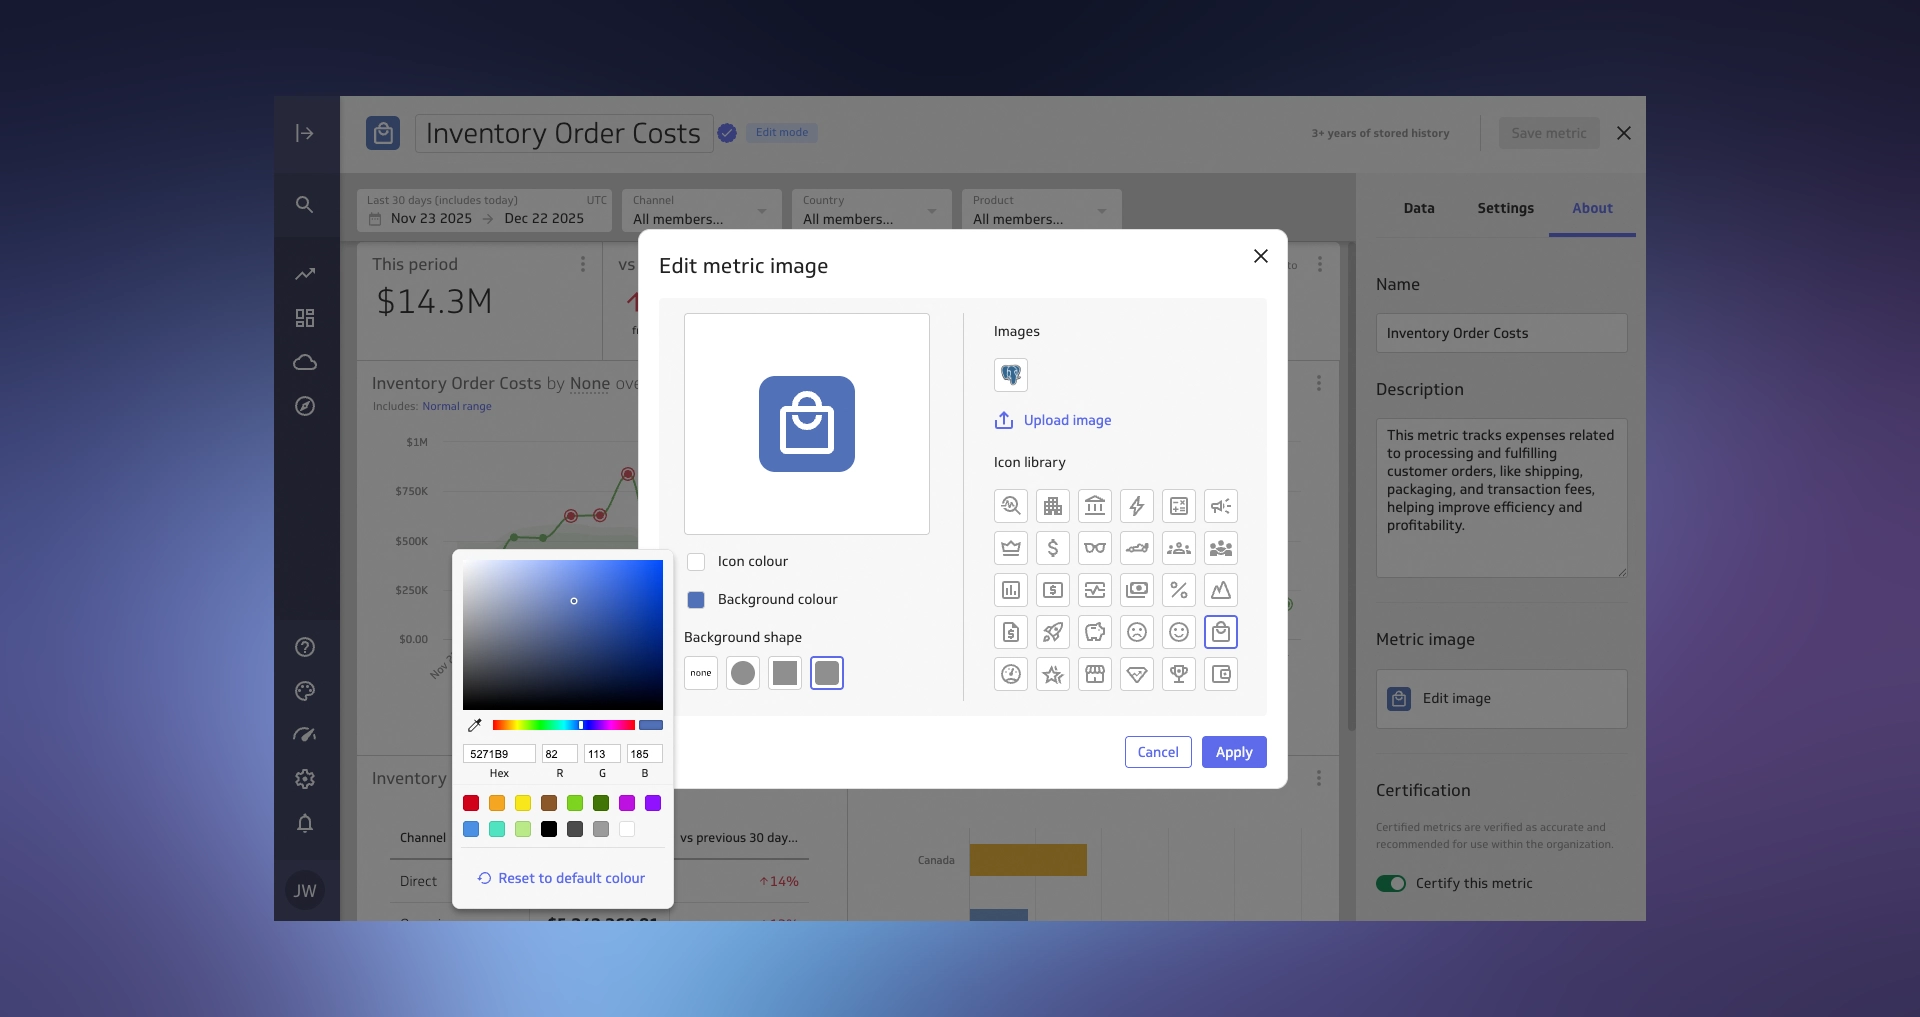
Task: Expand the Country filter dropdown
Action: pyautogui.click(x=870, y=212)
